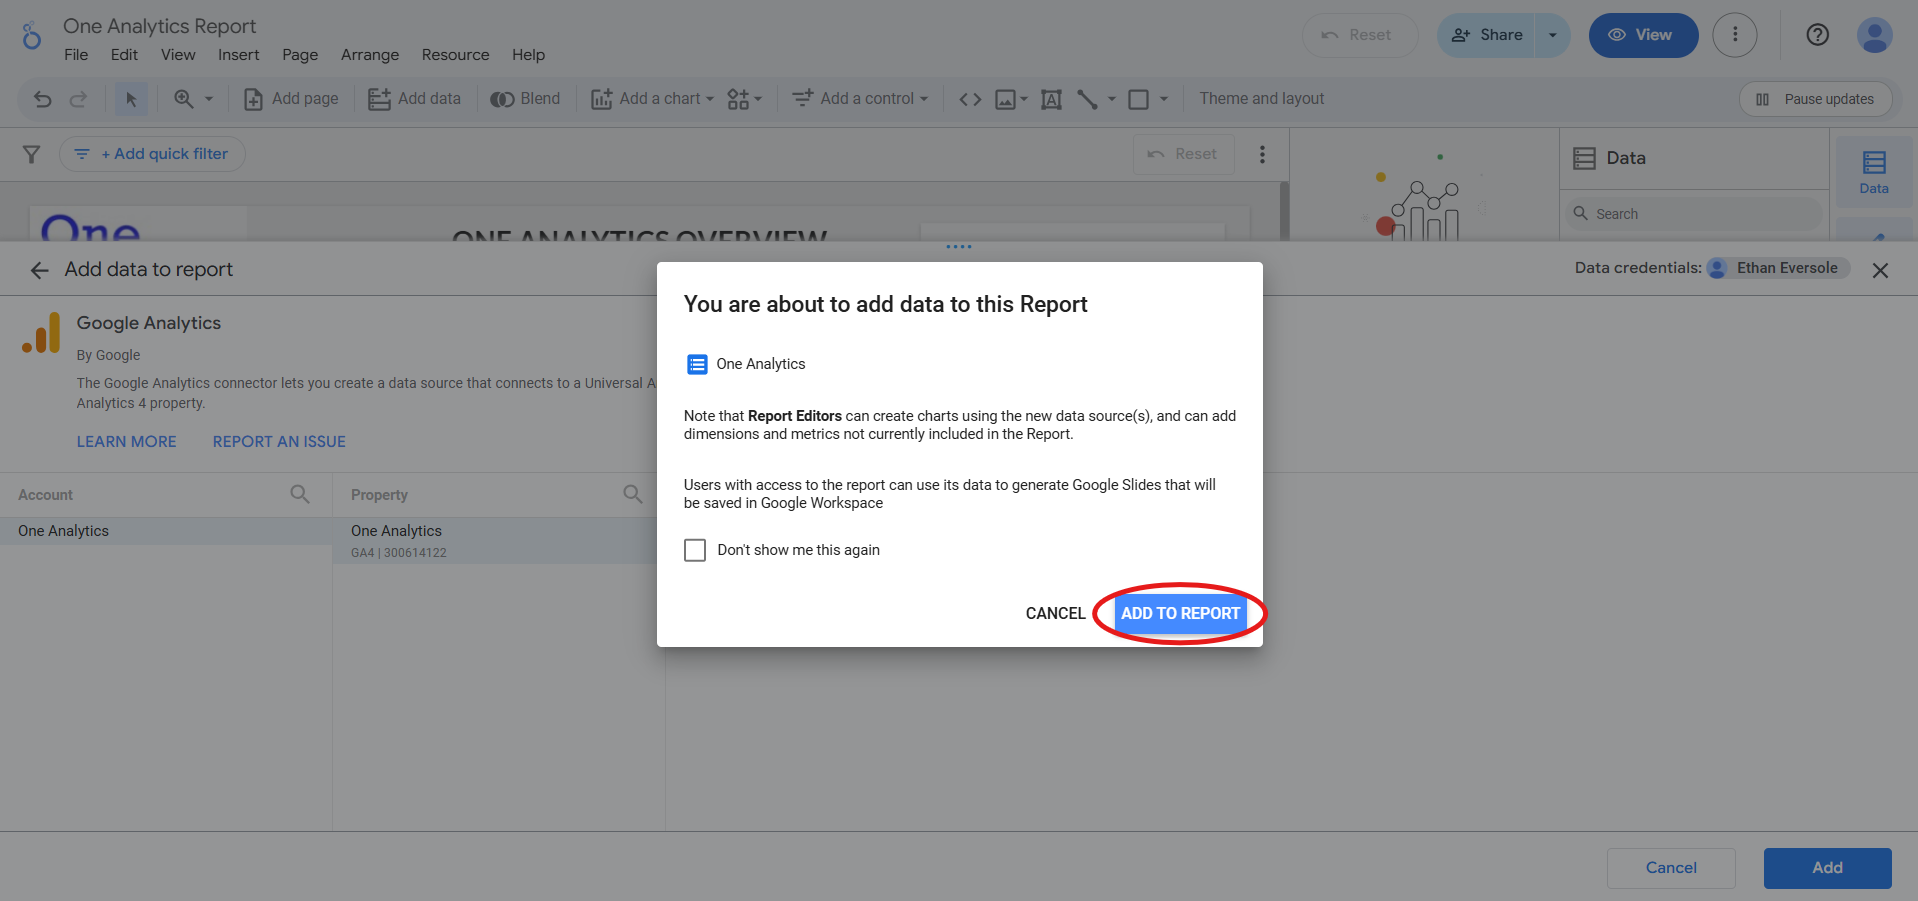The image size is (1918, 901).
Task: Click the Blend data button
Action: pyautogui.click(x=525, y=99)
